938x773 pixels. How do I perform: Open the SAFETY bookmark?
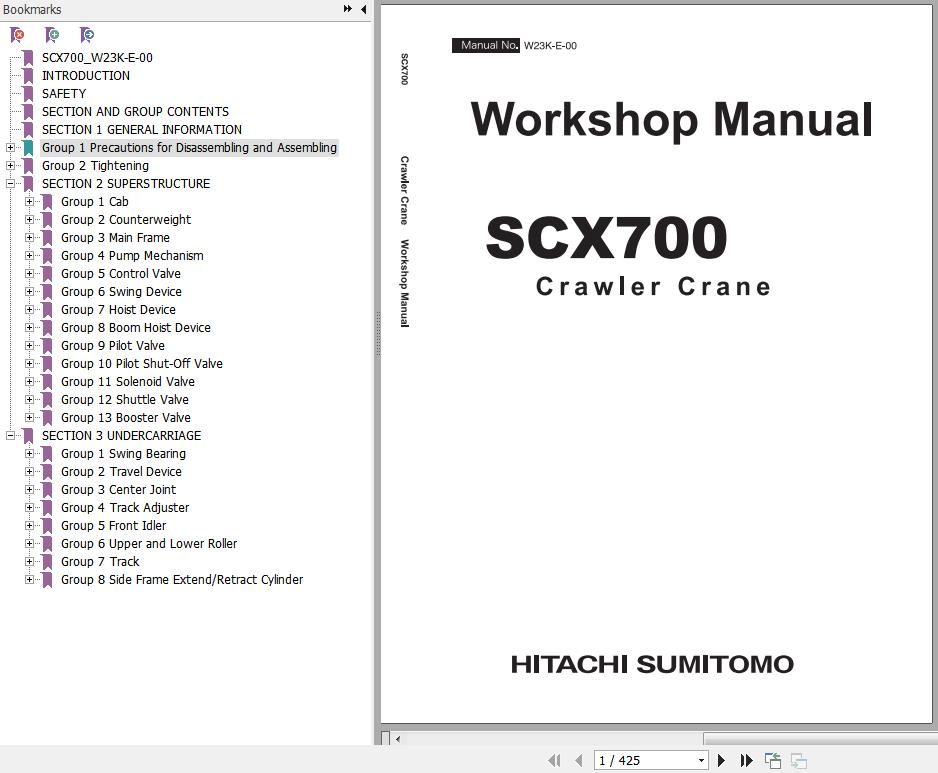[64, 94]
